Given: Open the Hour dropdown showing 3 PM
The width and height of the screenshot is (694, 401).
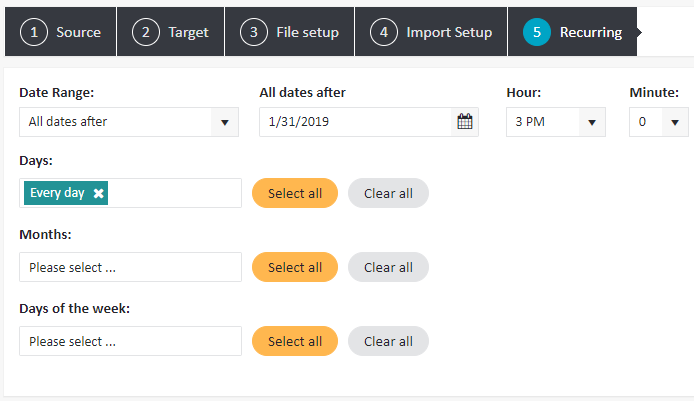Looking at the screenshot, I should click(555, 122).
